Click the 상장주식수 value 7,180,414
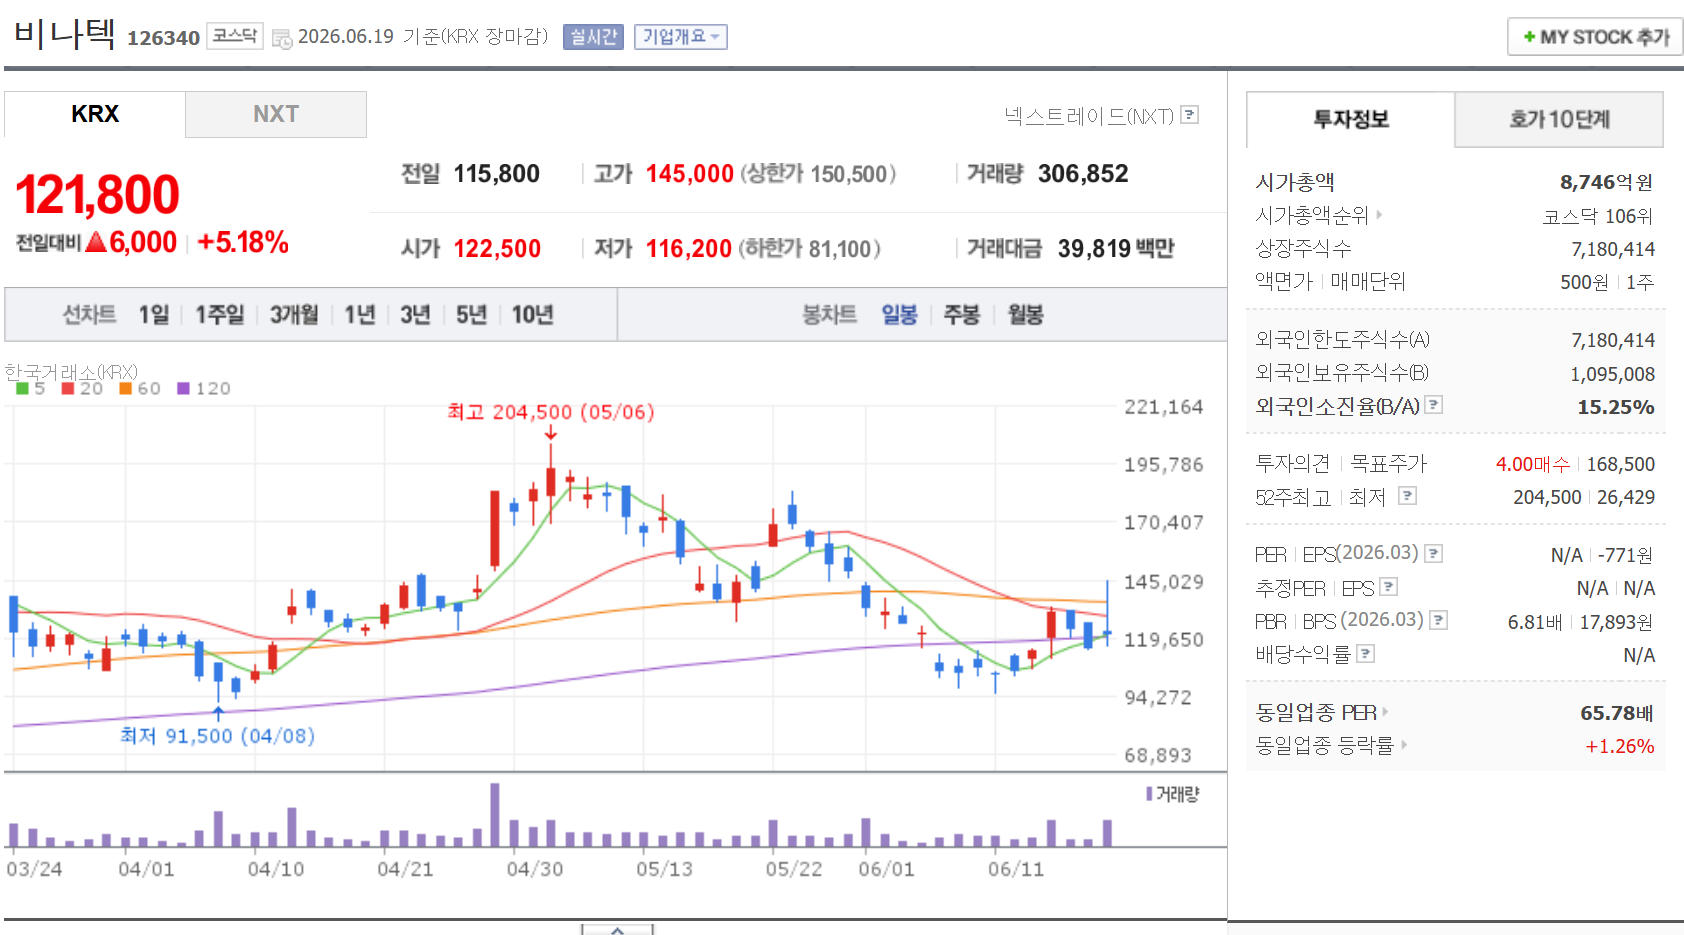 click(x=1613, y=249)
